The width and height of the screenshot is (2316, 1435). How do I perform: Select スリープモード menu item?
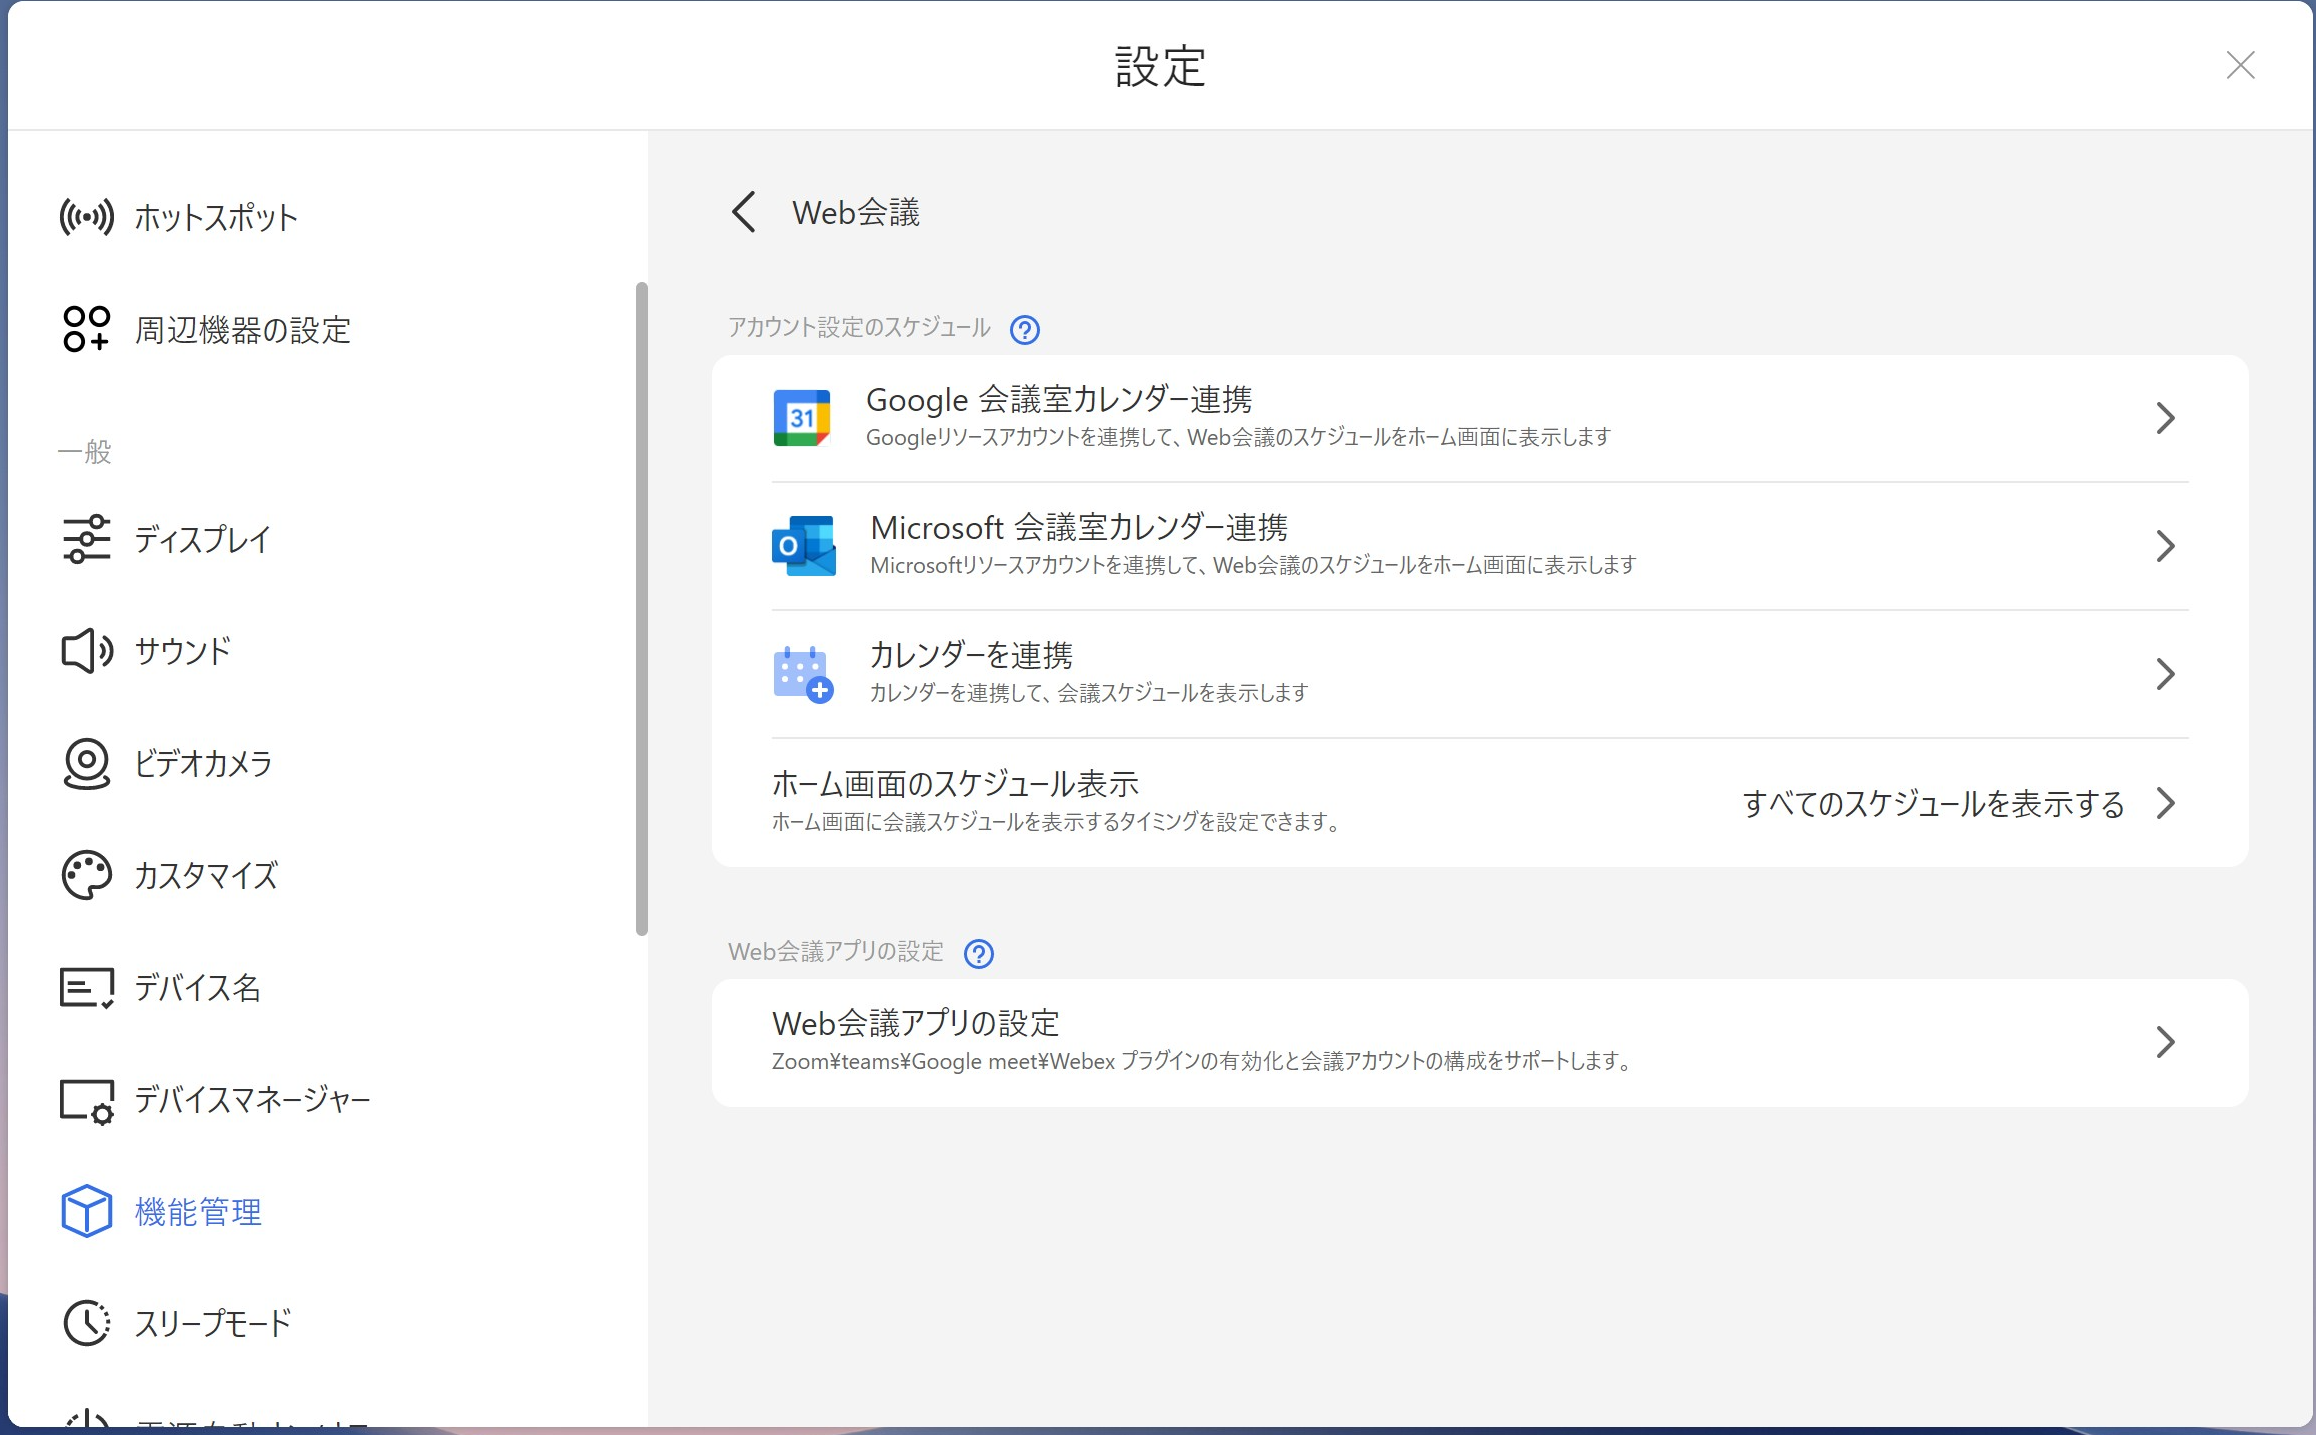point(212,1323)
